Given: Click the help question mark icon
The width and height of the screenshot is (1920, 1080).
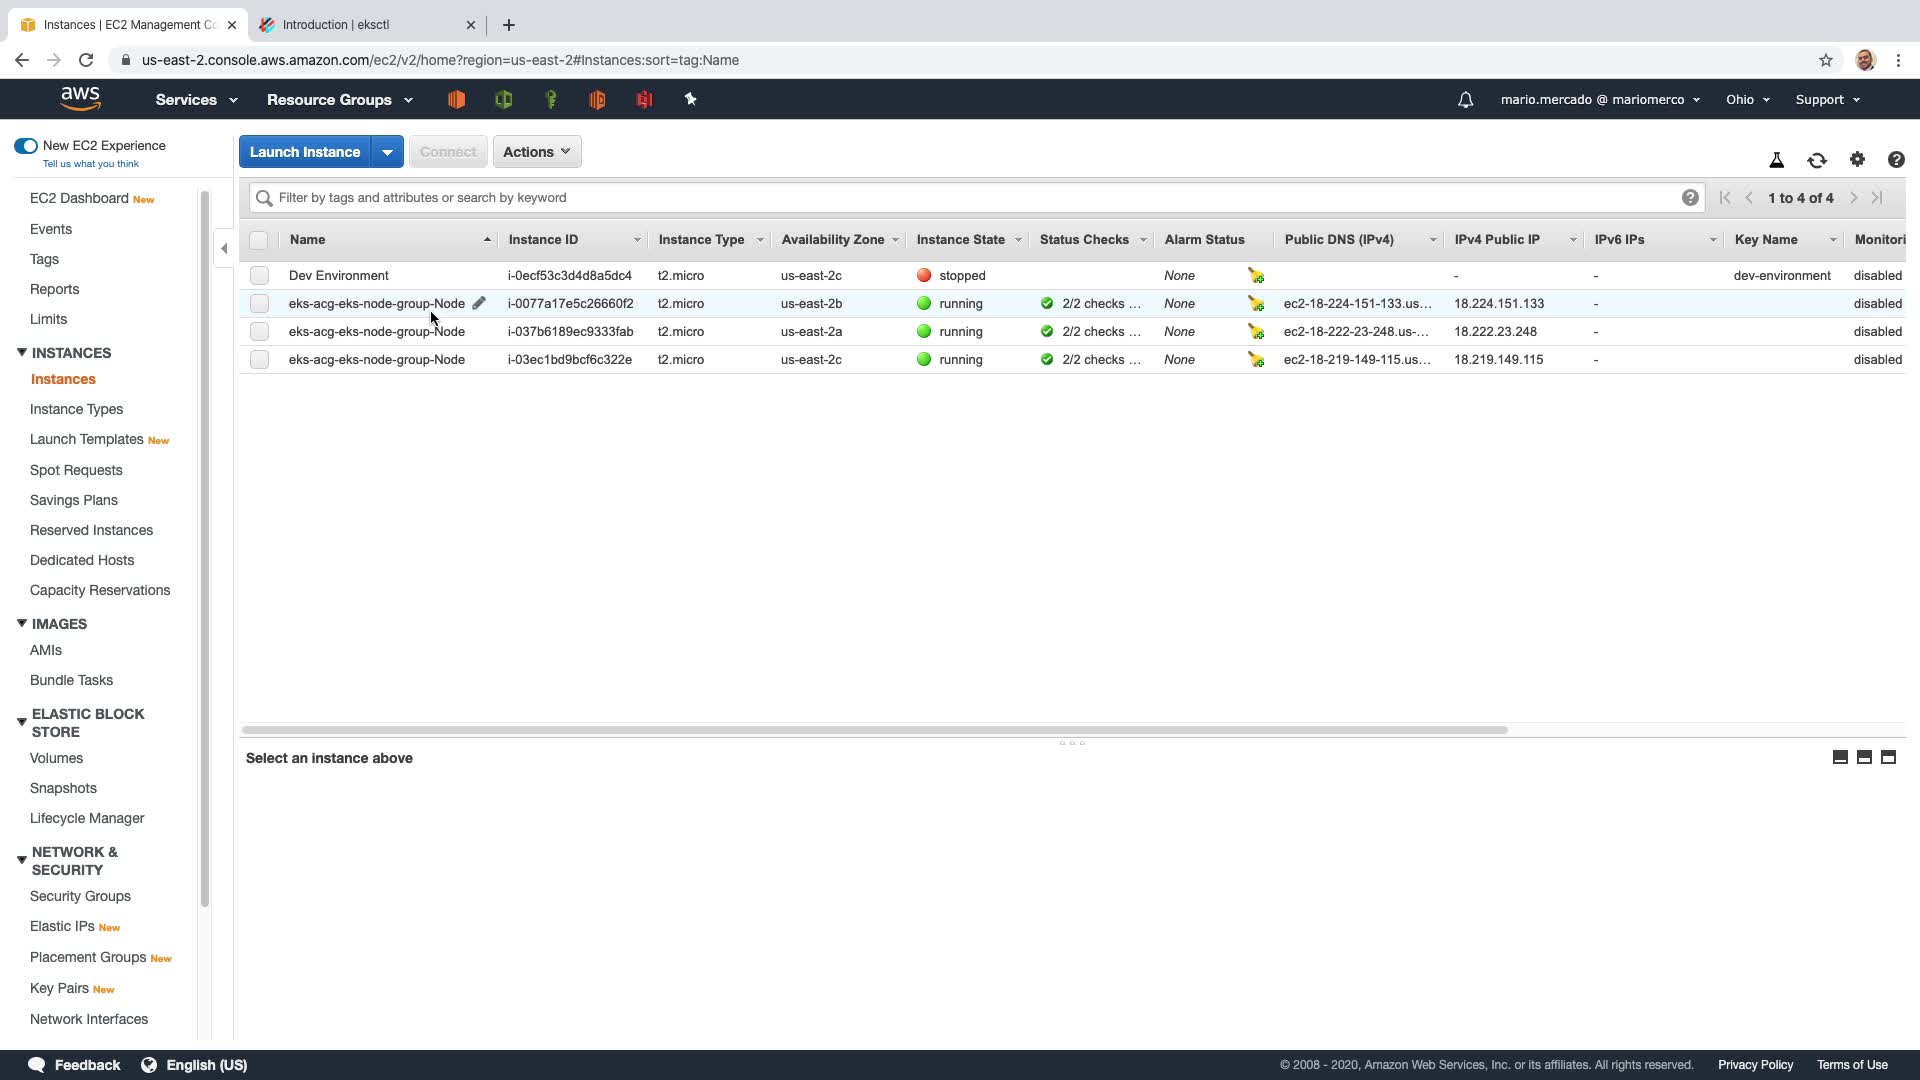Looking at the screenshot, I should point(1895,160).
